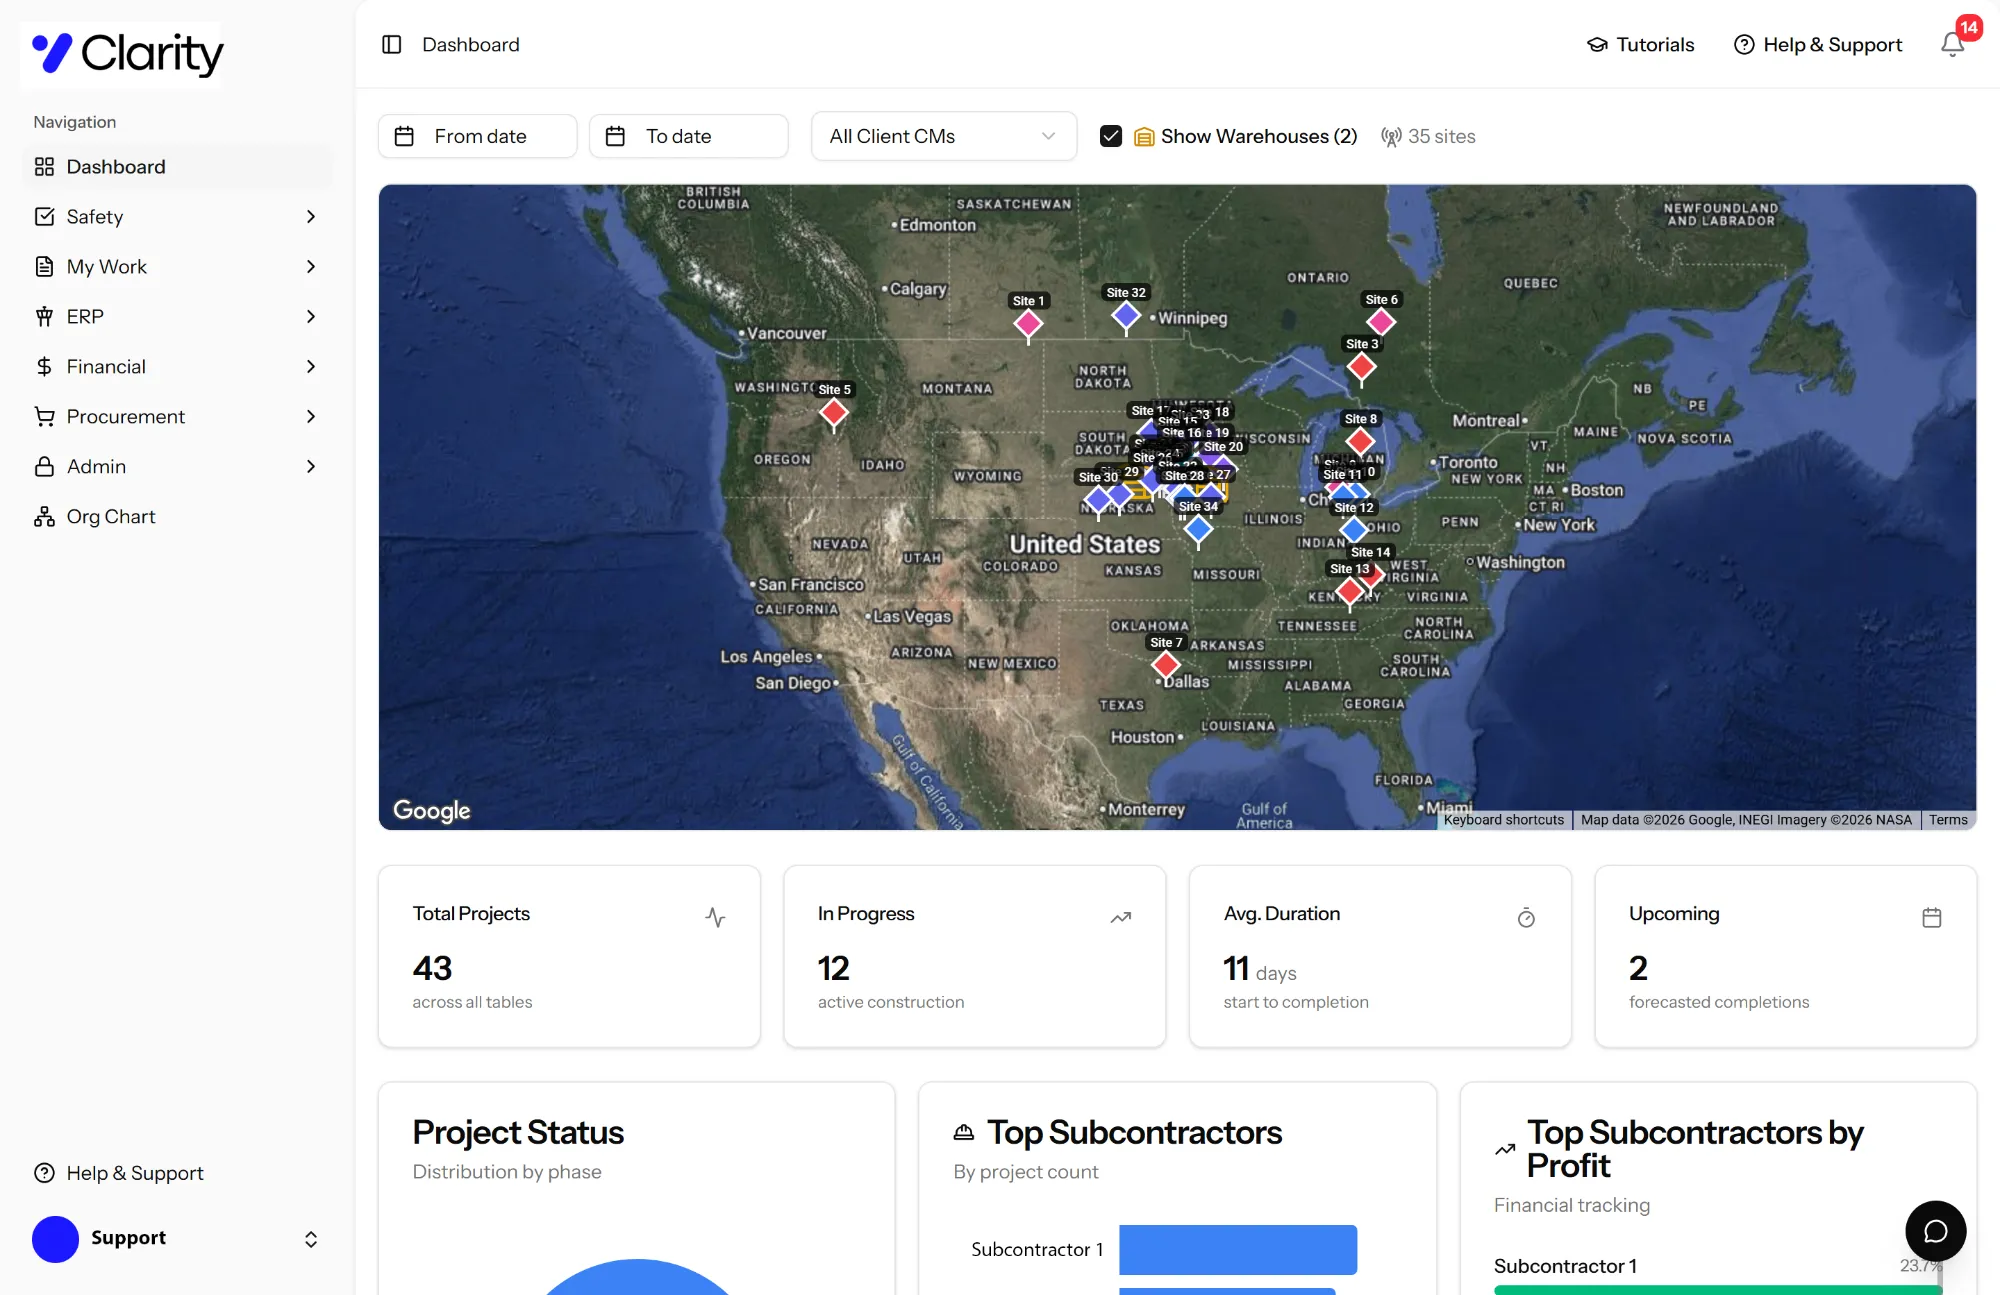
Task: Open the Total Projects card
Action: click(x=569, y=957)
